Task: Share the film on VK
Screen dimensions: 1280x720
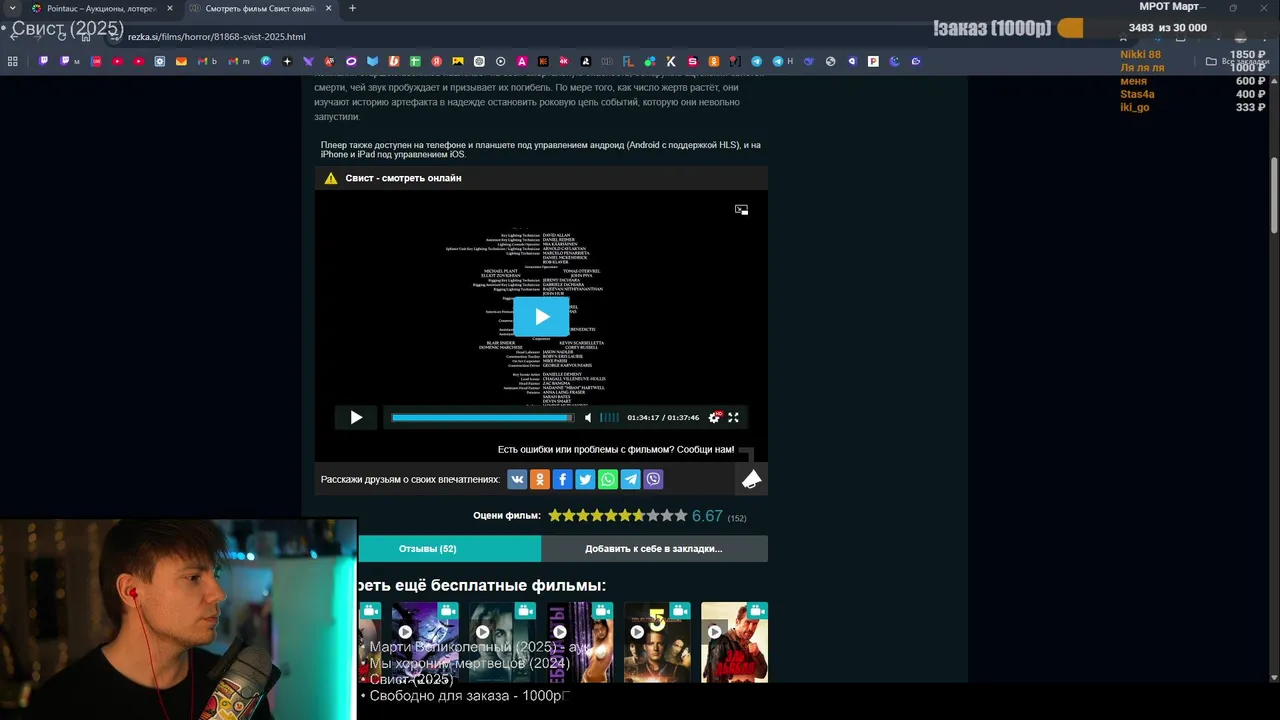Action: pos(517,479)
